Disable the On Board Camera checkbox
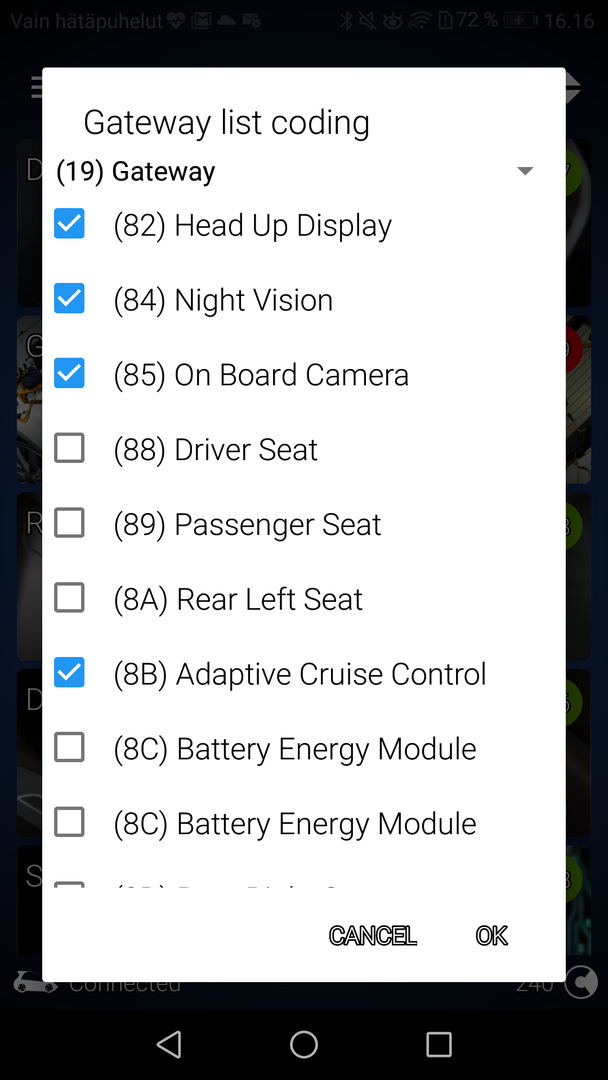The image size is (608, 1080). click(x=69, y=374)
